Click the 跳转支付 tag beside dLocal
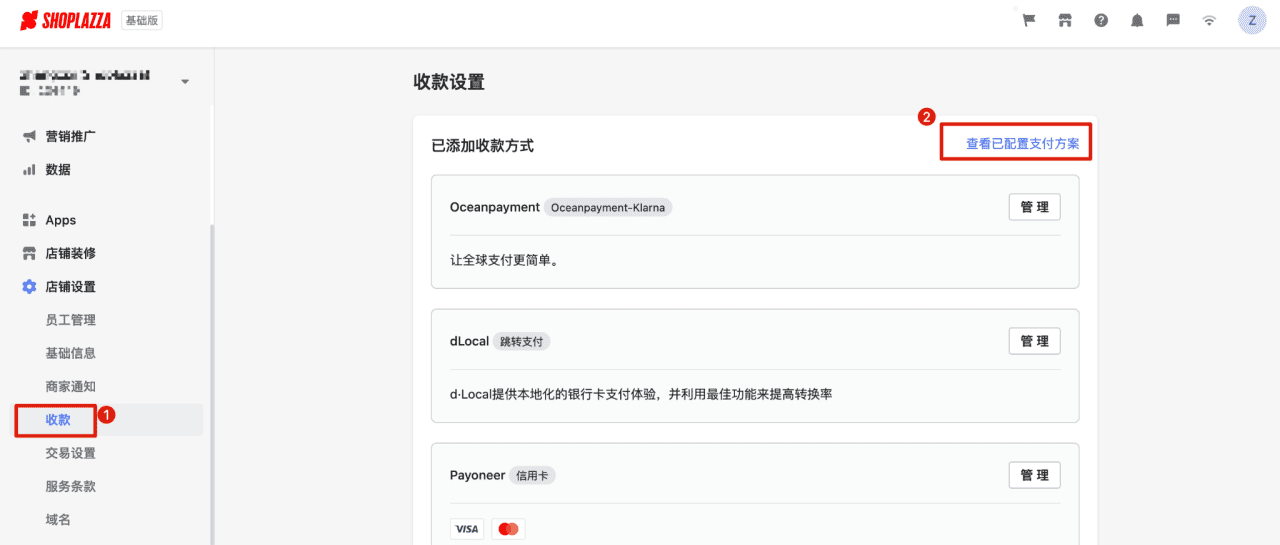 click(521, 342)
